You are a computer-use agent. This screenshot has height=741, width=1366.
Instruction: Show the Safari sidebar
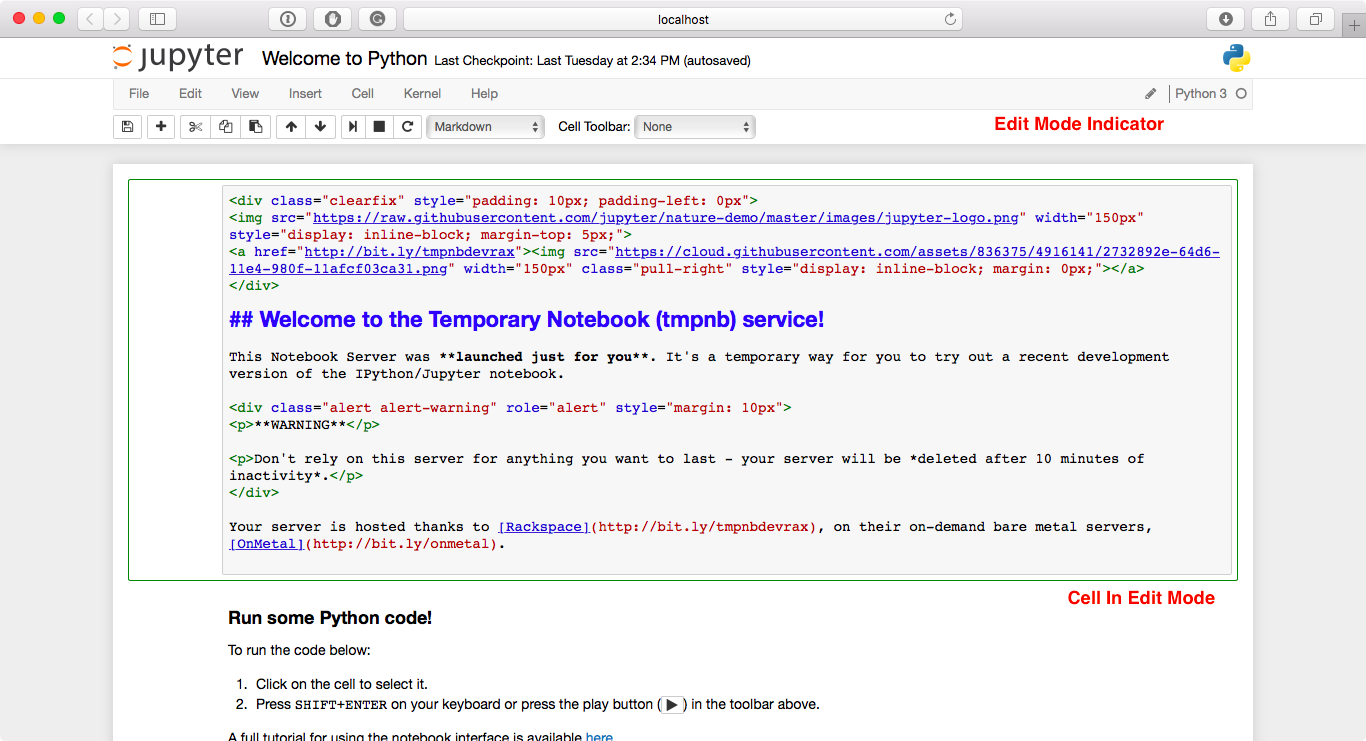click(x=157, y=19)
